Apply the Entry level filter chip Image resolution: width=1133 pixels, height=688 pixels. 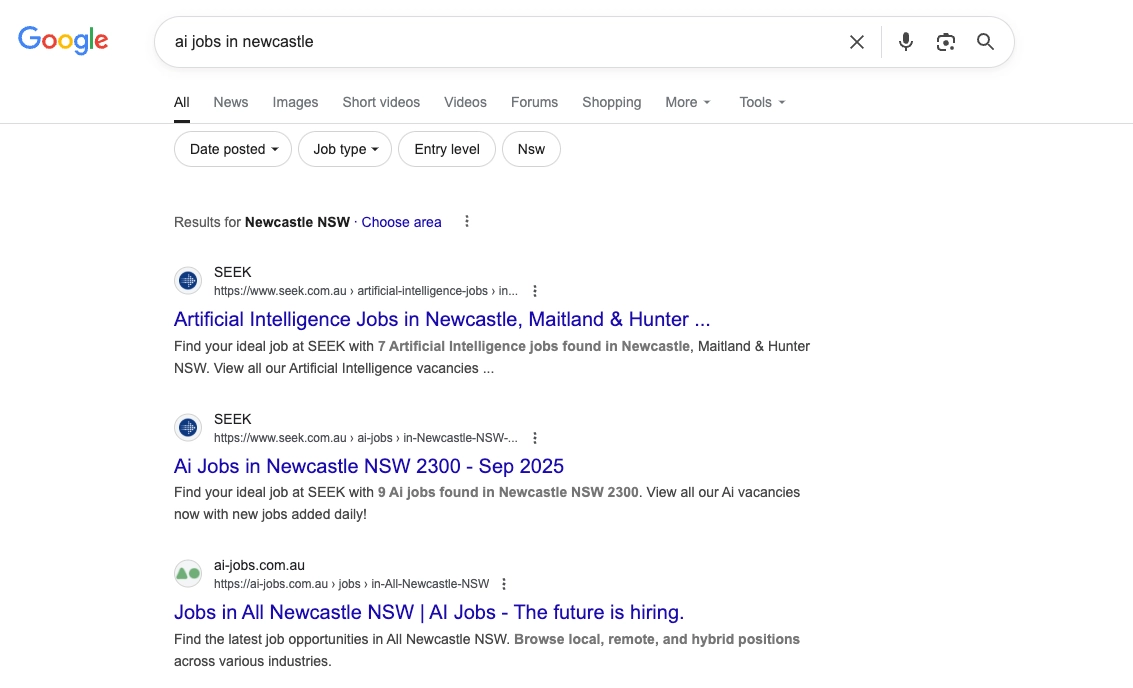(447, 149)
